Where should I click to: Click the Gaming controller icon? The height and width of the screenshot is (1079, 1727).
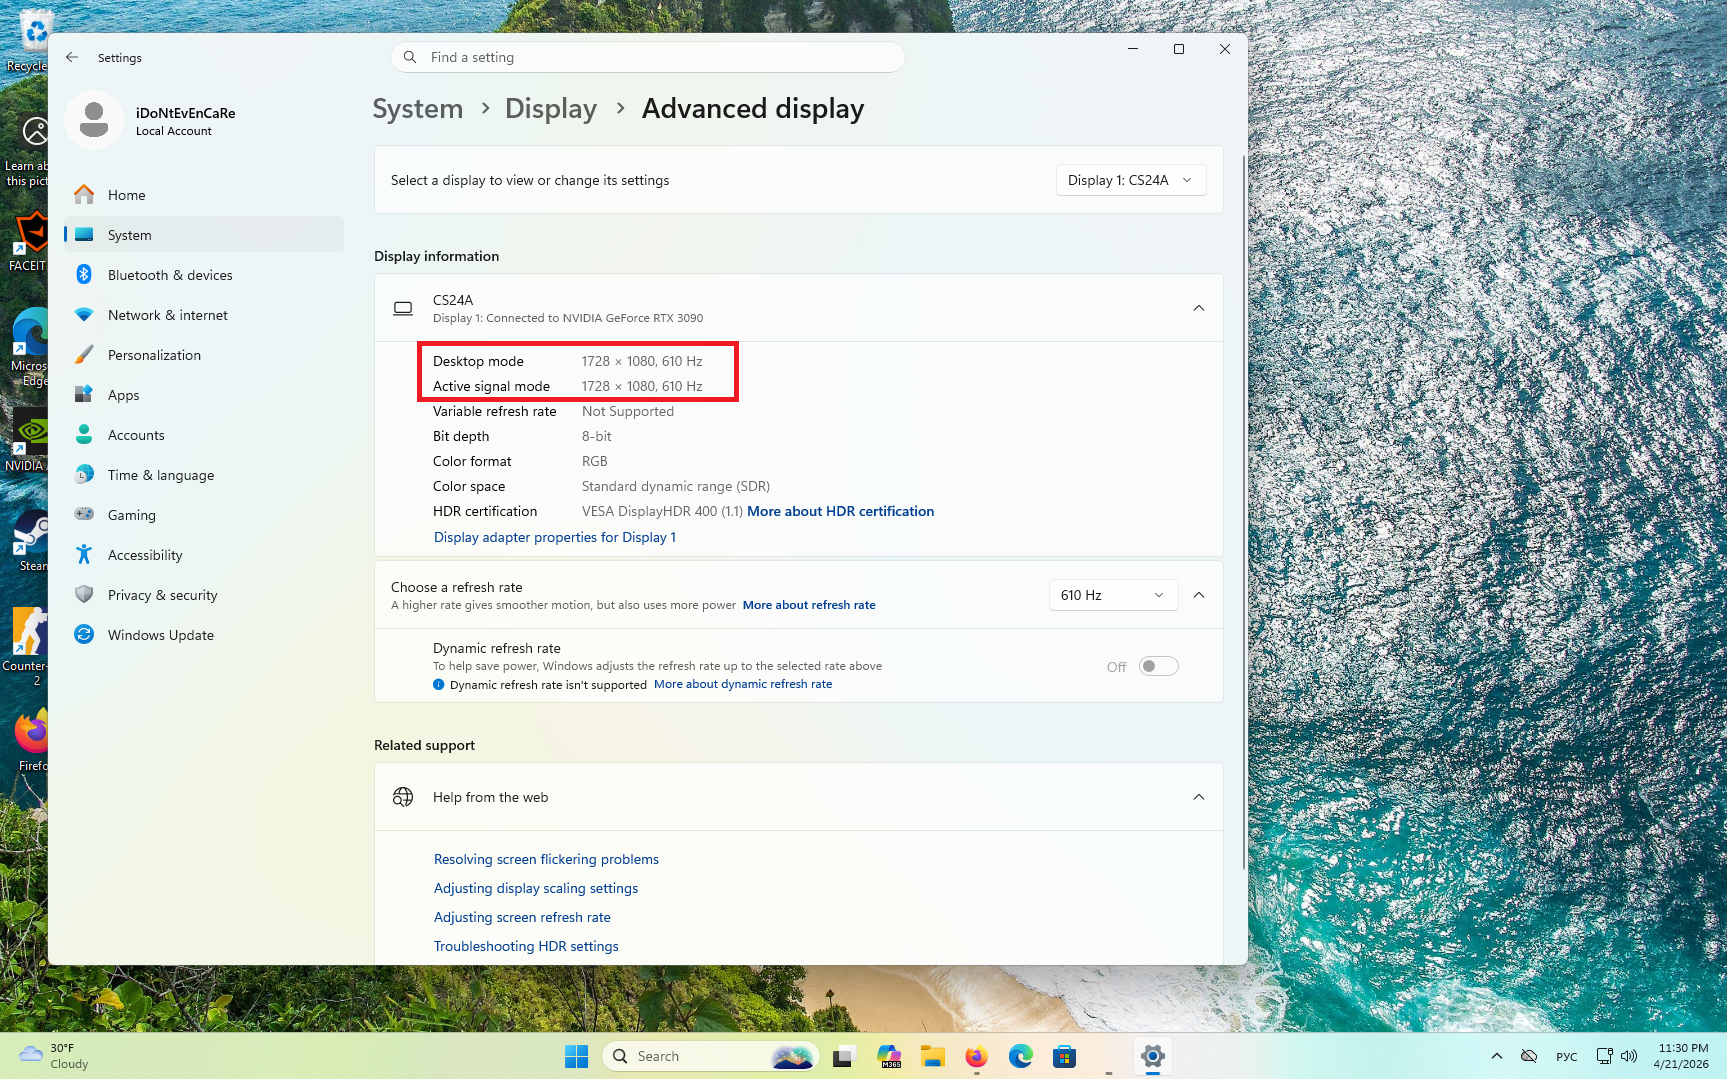(x=84, y=514)
